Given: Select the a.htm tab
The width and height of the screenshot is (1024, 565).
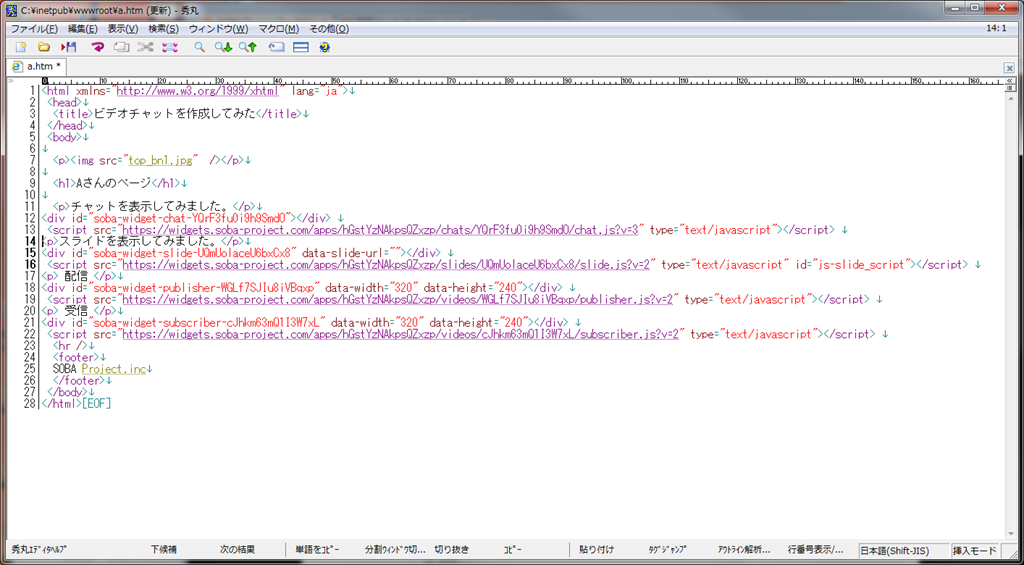Looking at the screenshot, I should [37, 66].
